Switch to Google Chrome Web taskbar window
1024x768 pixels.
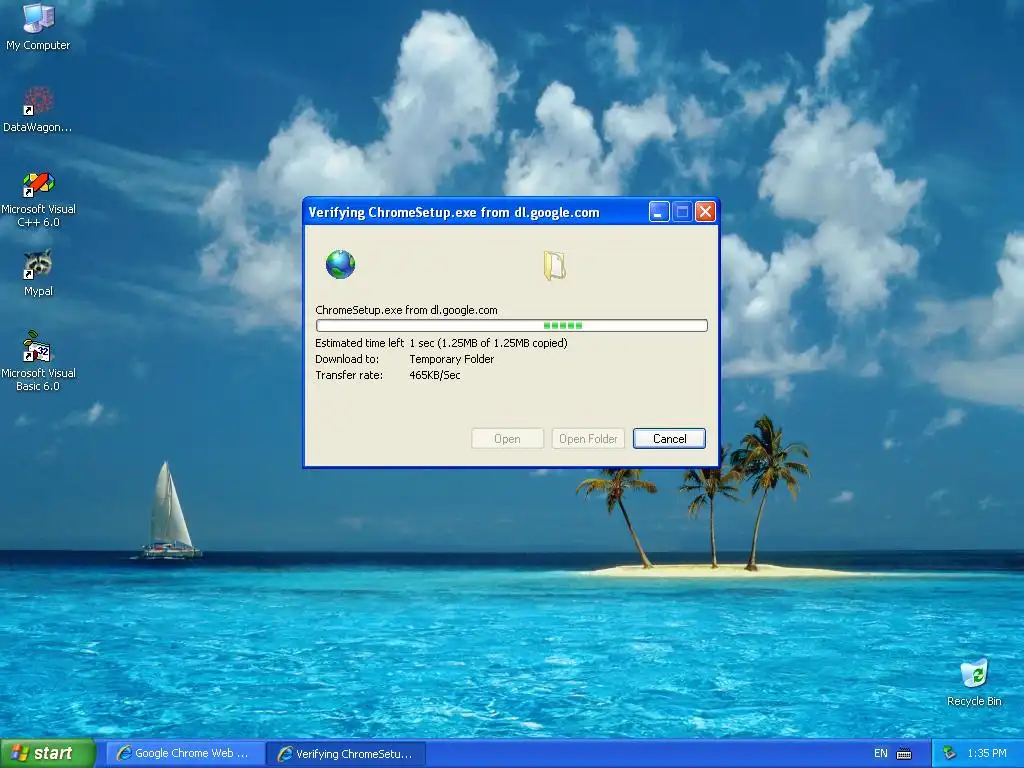click(185, 754)
